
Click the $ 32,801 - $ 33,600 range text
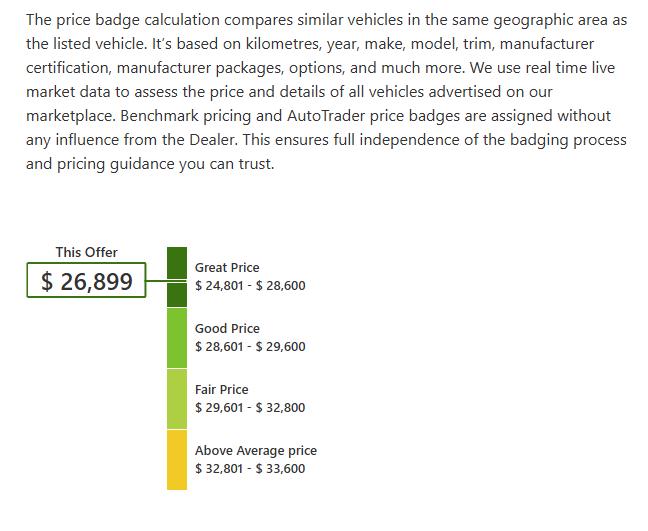[x=250, y=469]
